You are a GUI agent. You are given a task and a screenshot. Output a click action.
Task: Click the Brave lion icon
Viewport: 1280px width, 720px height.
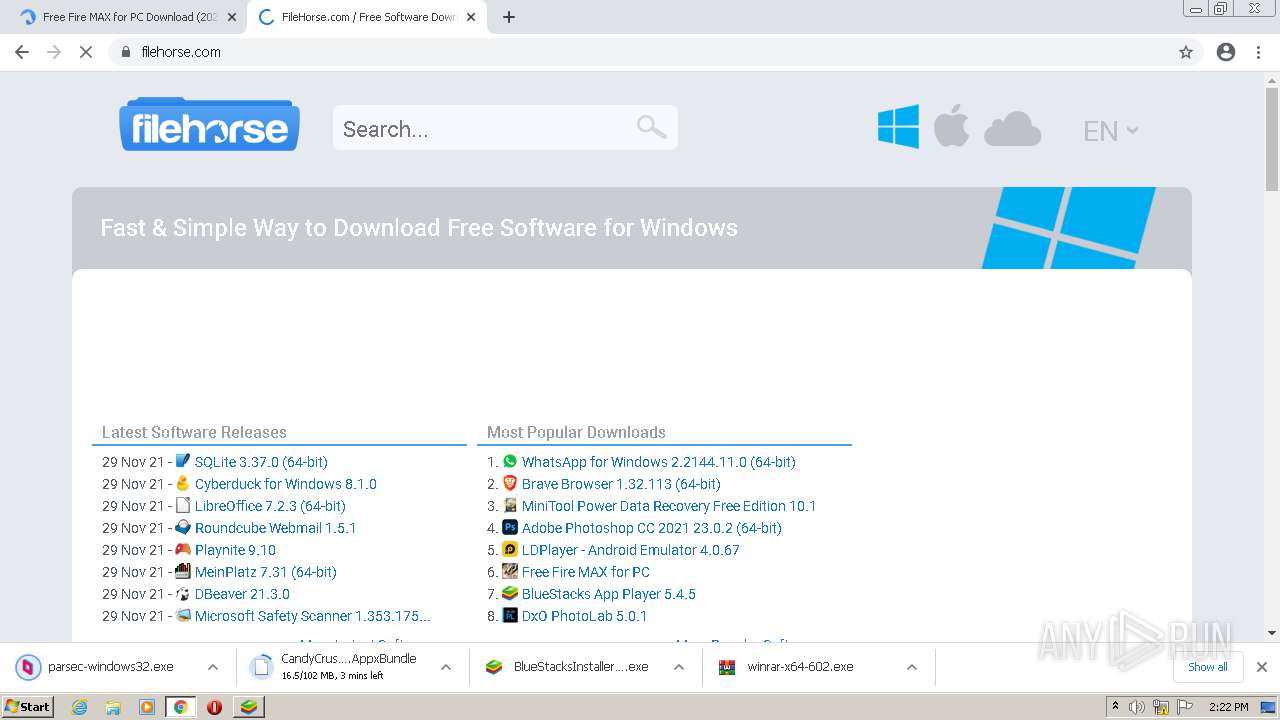[x=510, y=483]
